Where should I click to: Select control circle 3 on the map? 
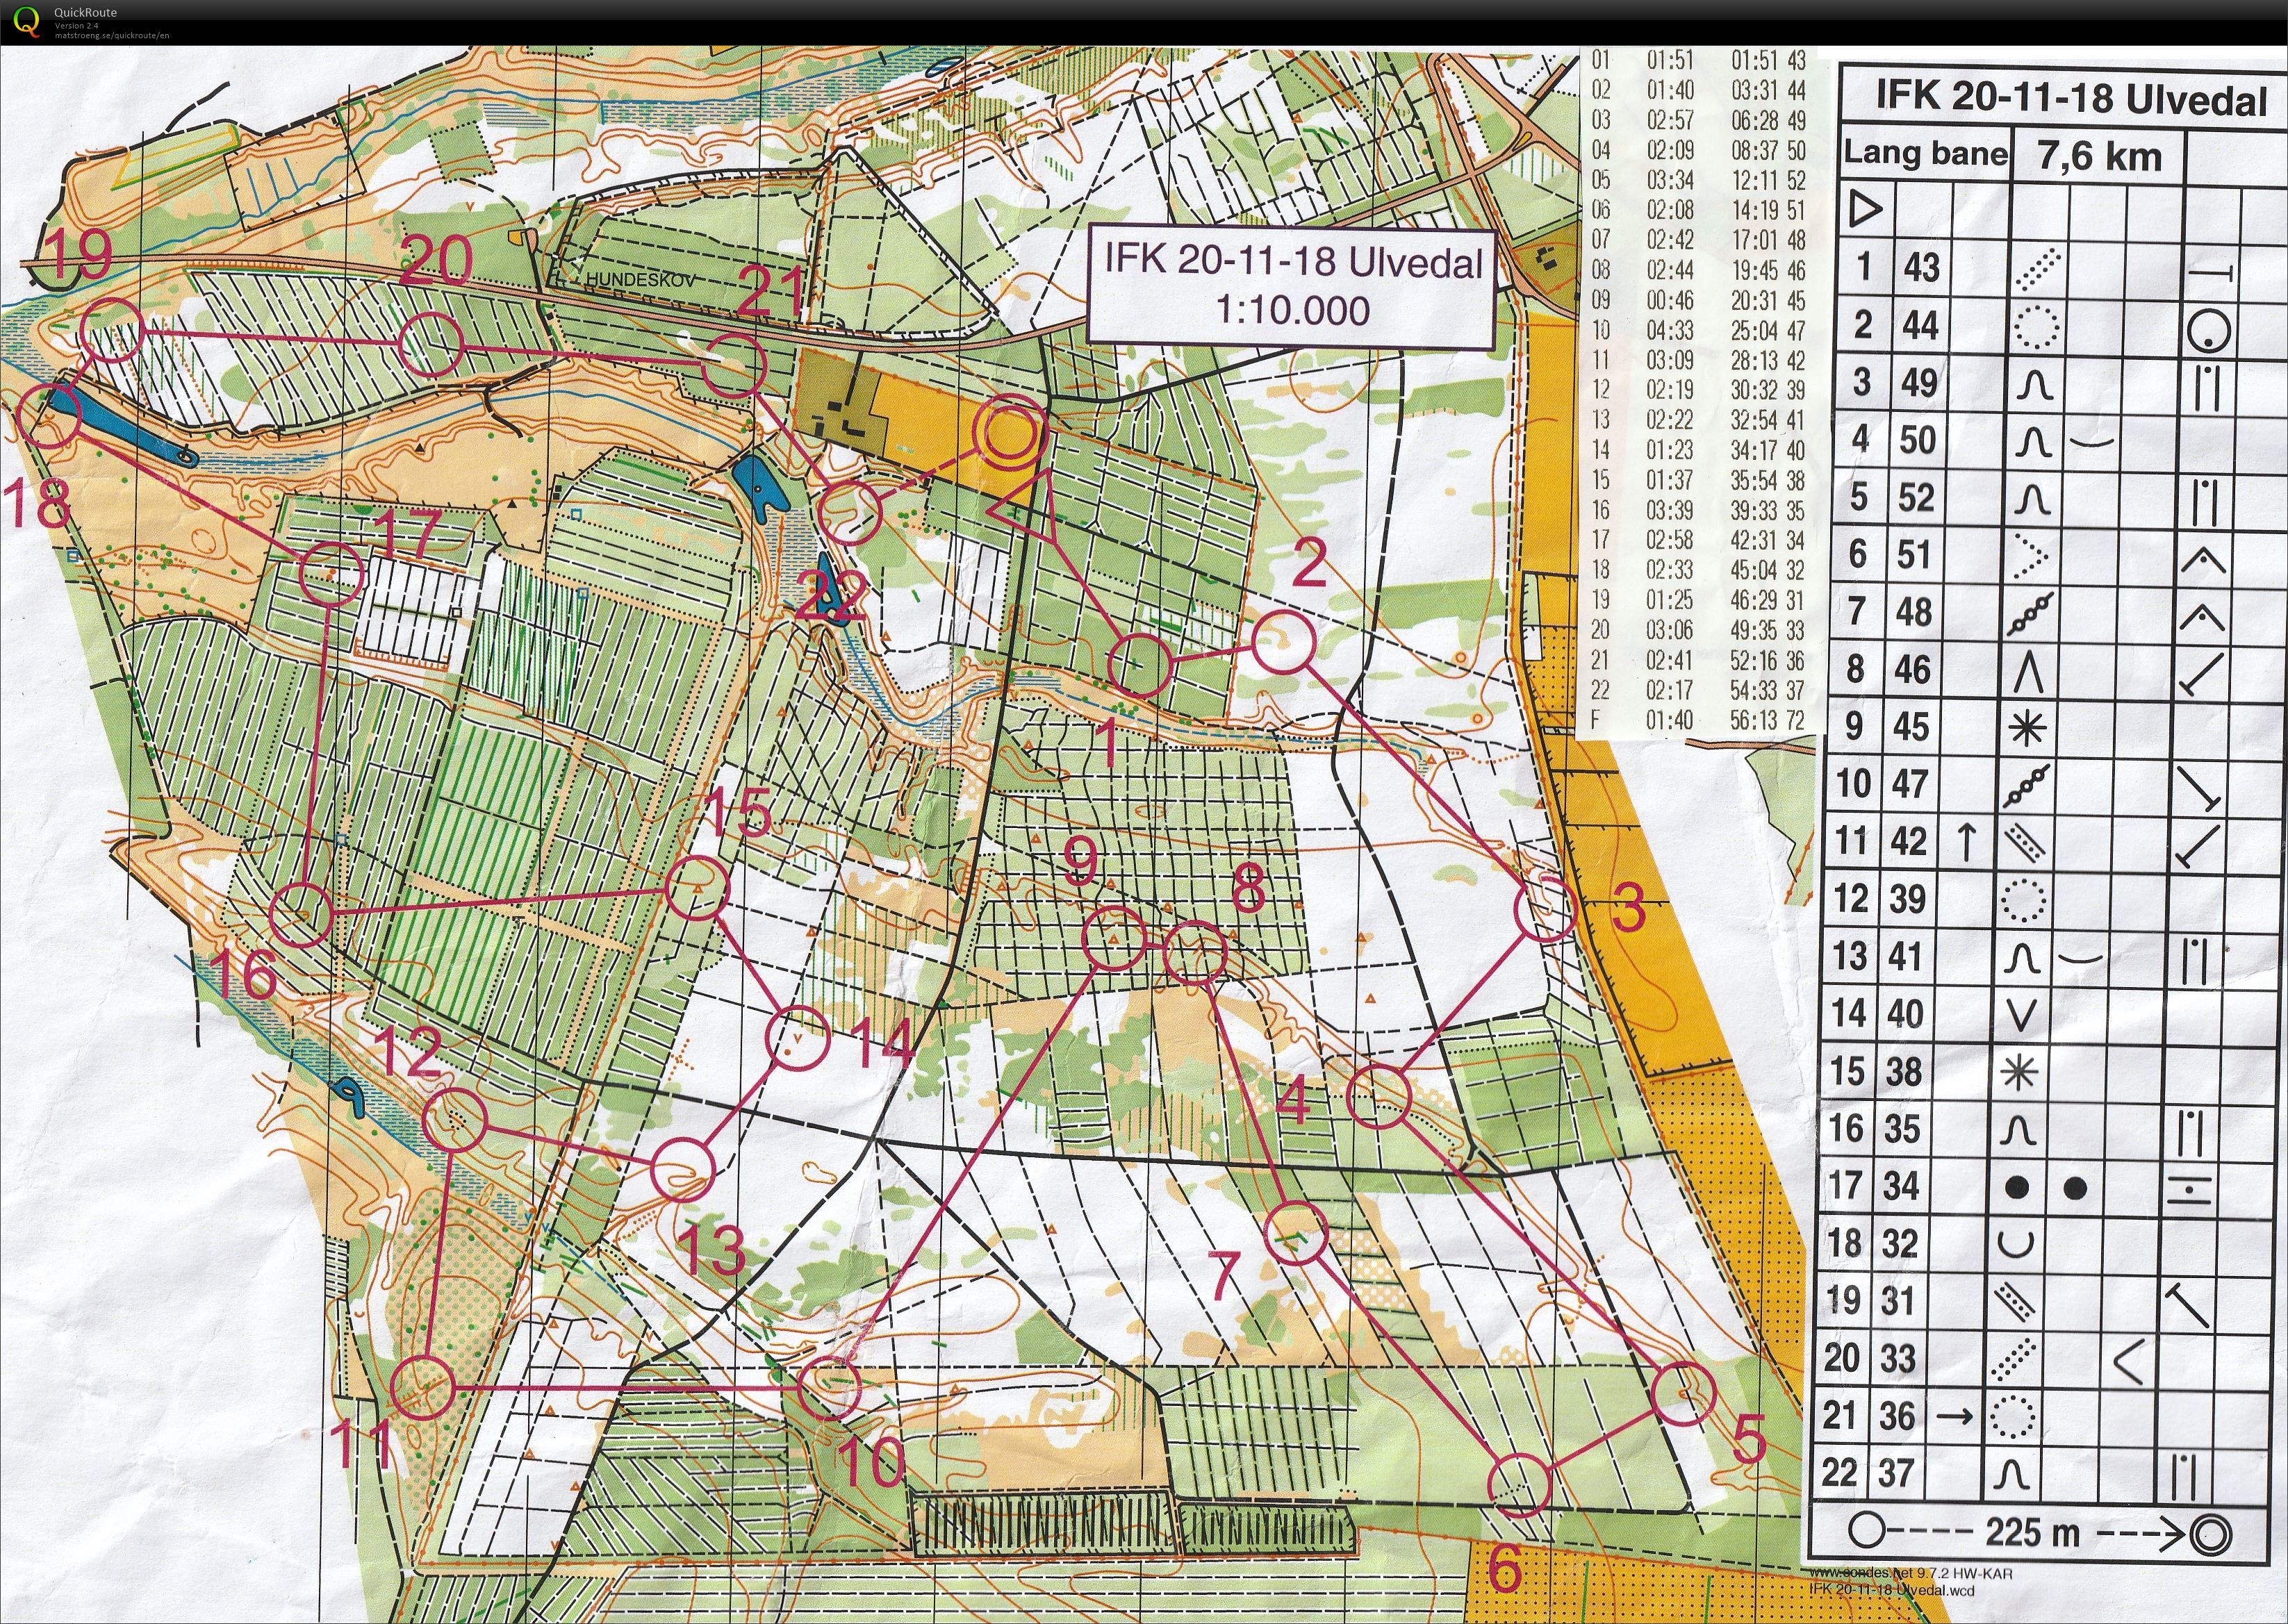1546,910
